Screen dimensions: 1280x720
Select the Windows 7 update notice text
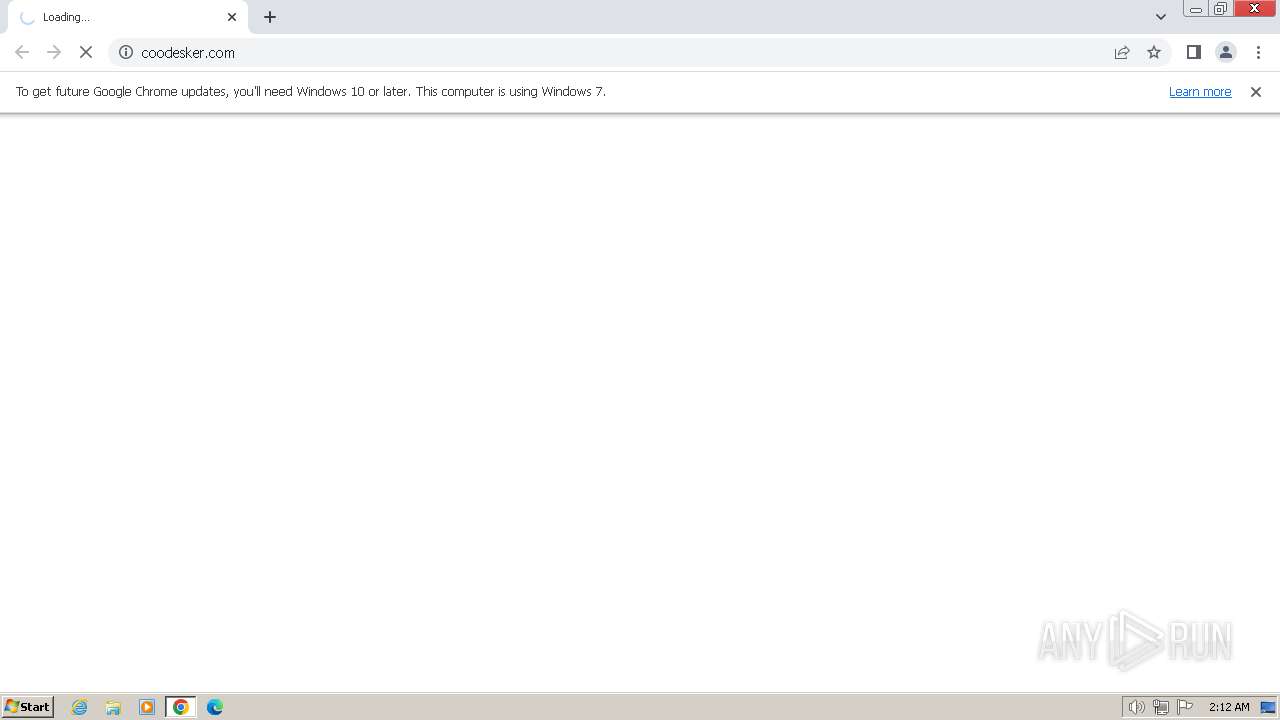point(311,91)
